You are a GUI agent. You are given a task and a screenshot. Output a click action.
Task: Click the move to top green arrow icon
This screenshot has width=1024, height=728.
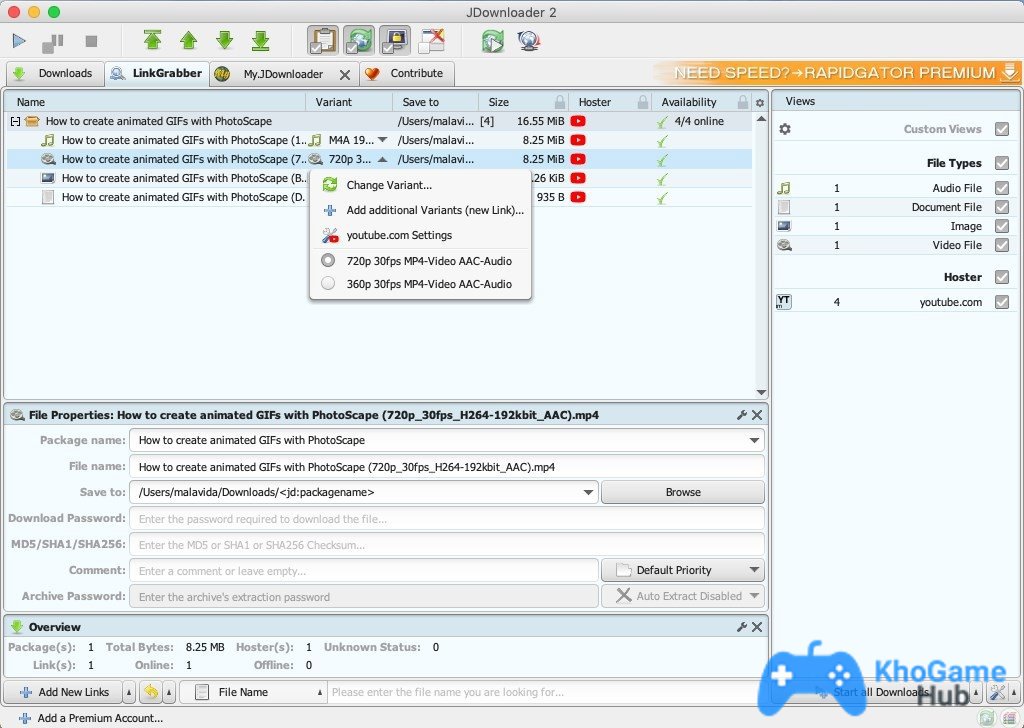[152, 40]
